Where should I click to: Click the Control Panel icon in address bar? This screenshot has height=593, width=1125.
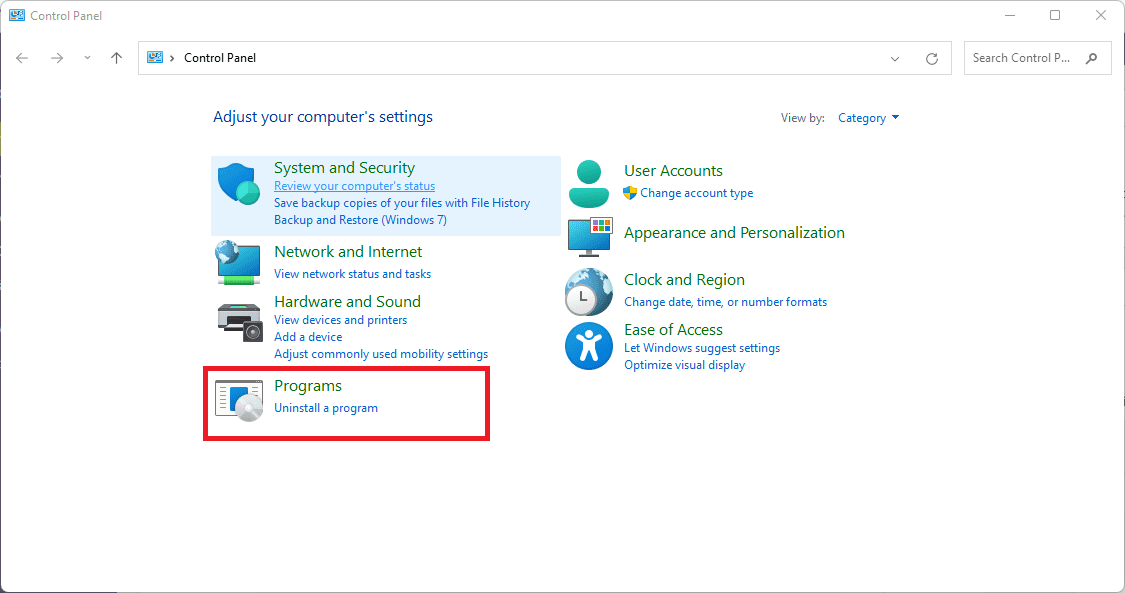point(155,57)
